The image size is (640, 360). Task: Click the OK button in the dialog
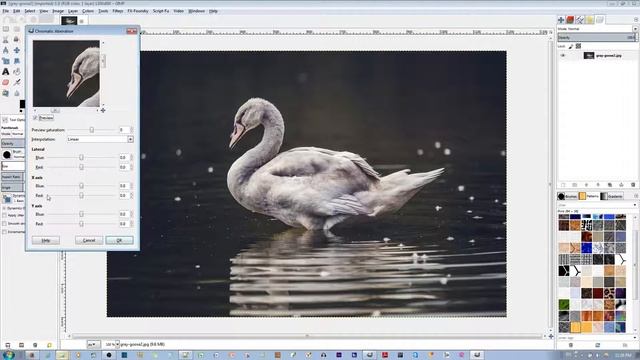pyautogui.click(x=119, y=240)
